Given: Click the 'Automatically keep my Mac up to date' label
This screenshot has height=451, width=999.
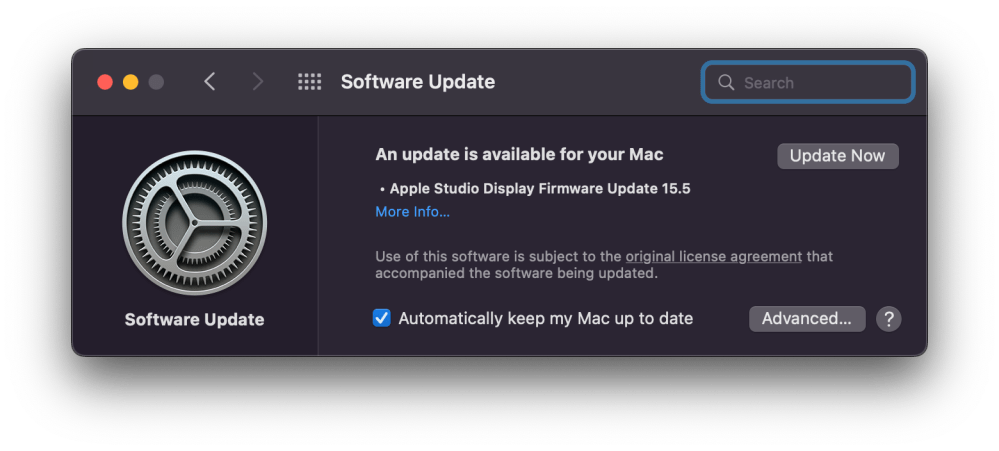Looking at the screenshot, I should (x=545, y=318).
